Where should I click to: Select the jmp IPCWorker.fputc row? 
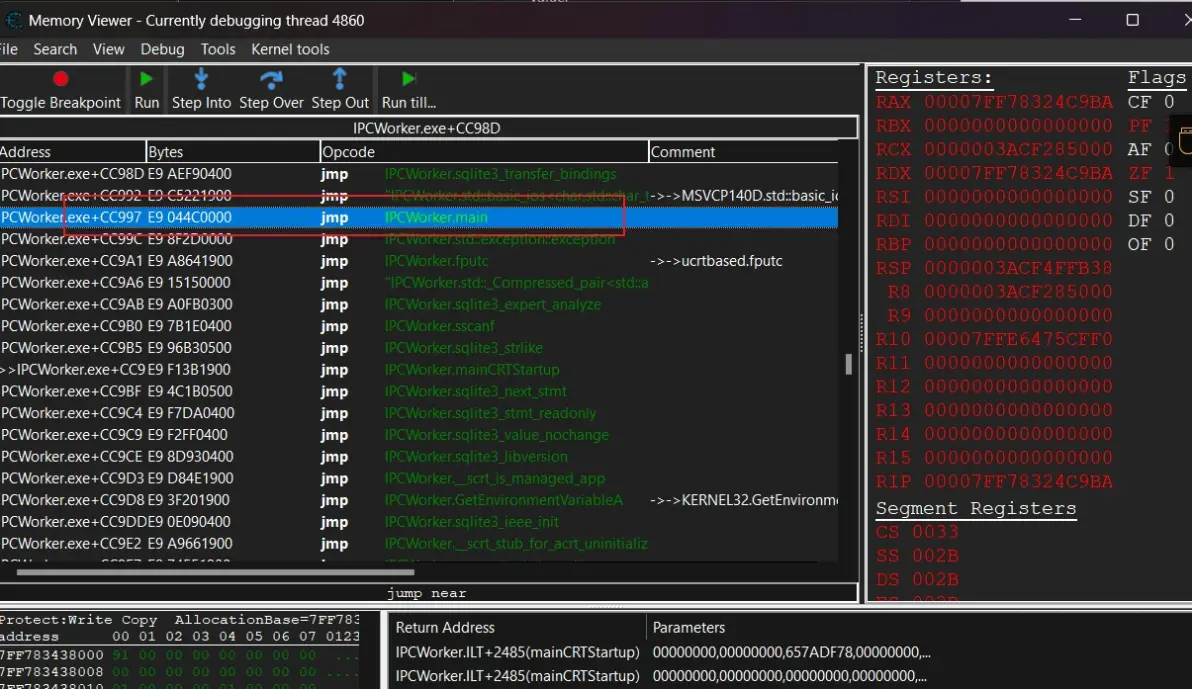tap(419, 261)
